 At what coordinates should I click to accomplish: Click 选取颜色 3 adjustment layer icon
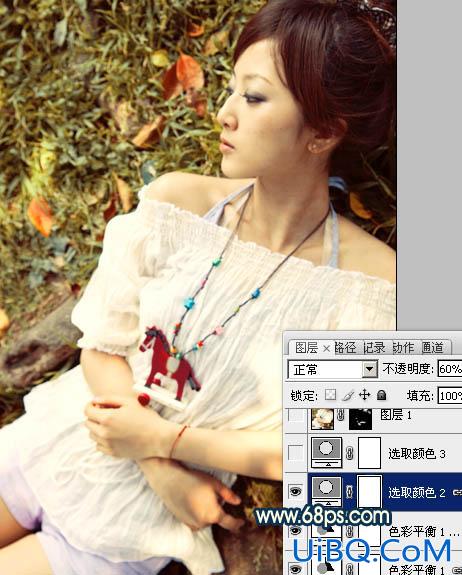click(x=326, y=453)
